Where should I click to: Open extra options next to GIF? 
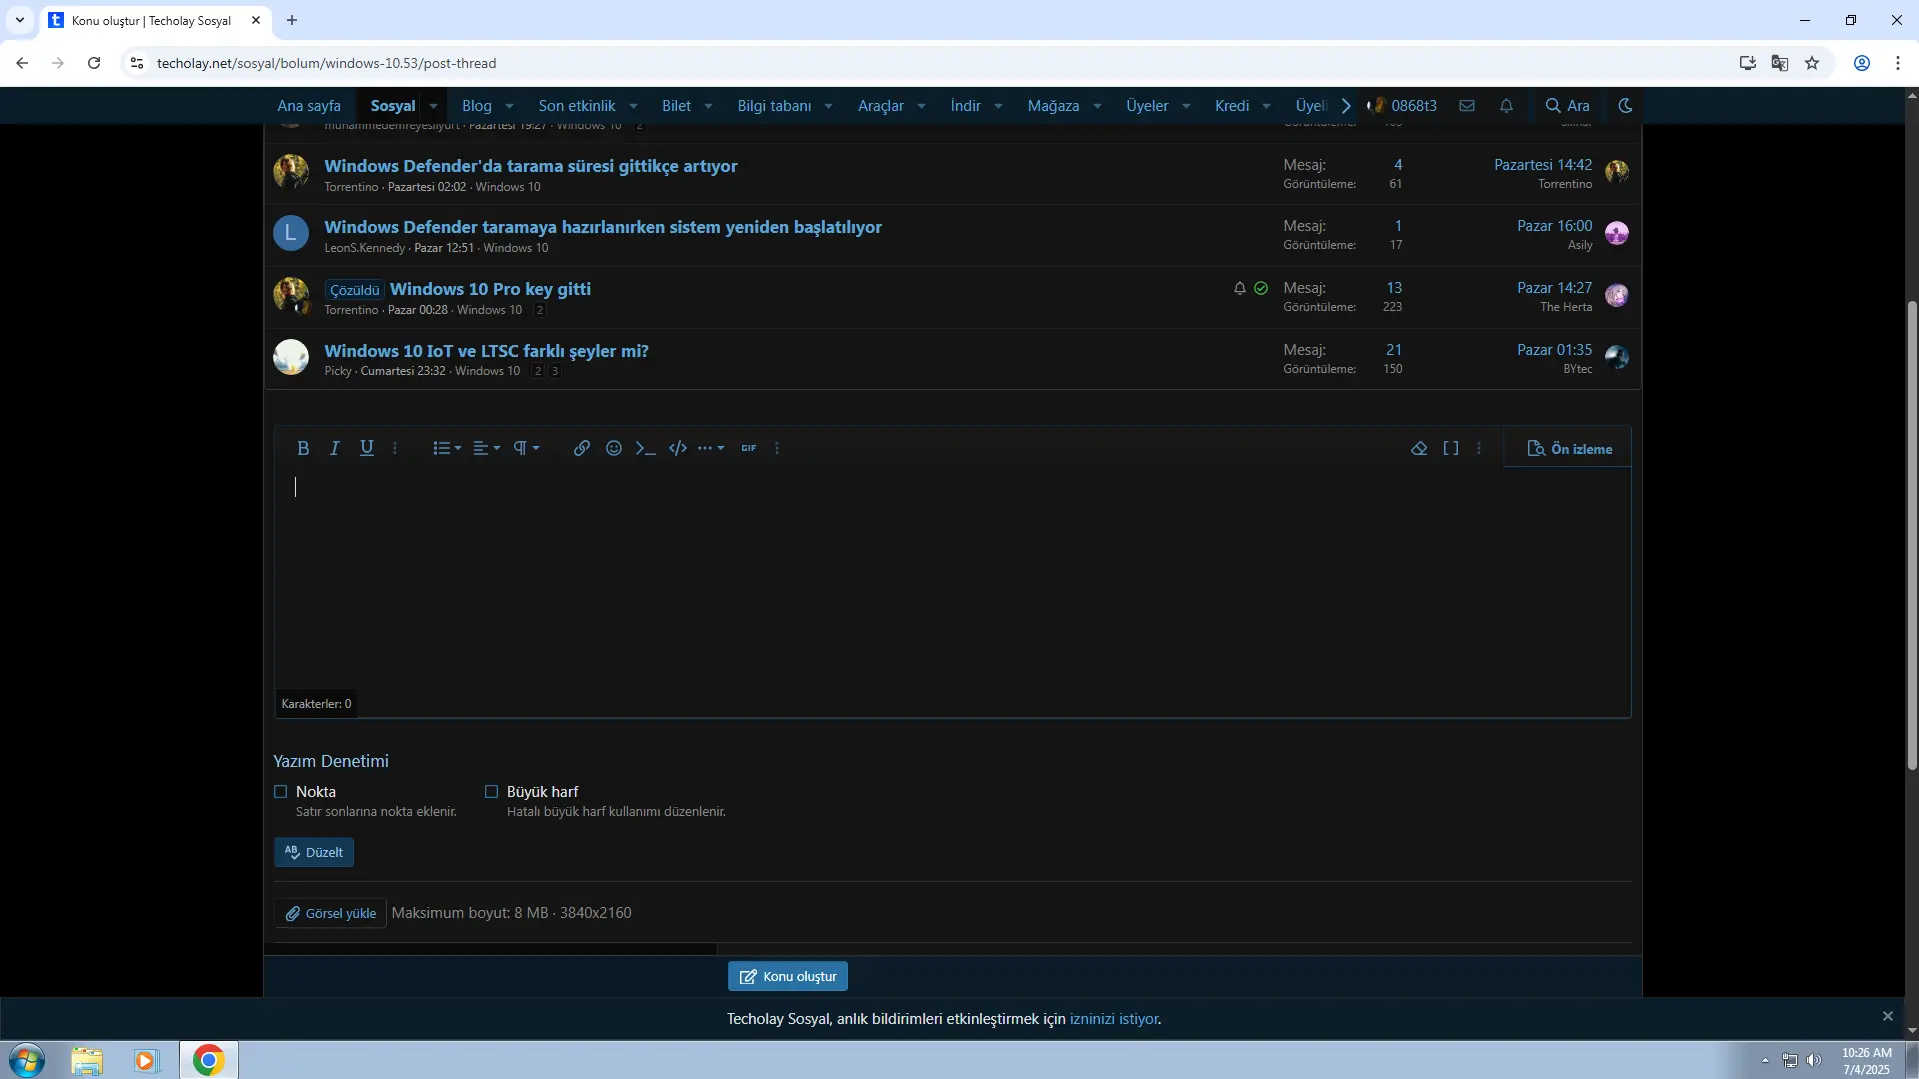click(x=777, y=448)
